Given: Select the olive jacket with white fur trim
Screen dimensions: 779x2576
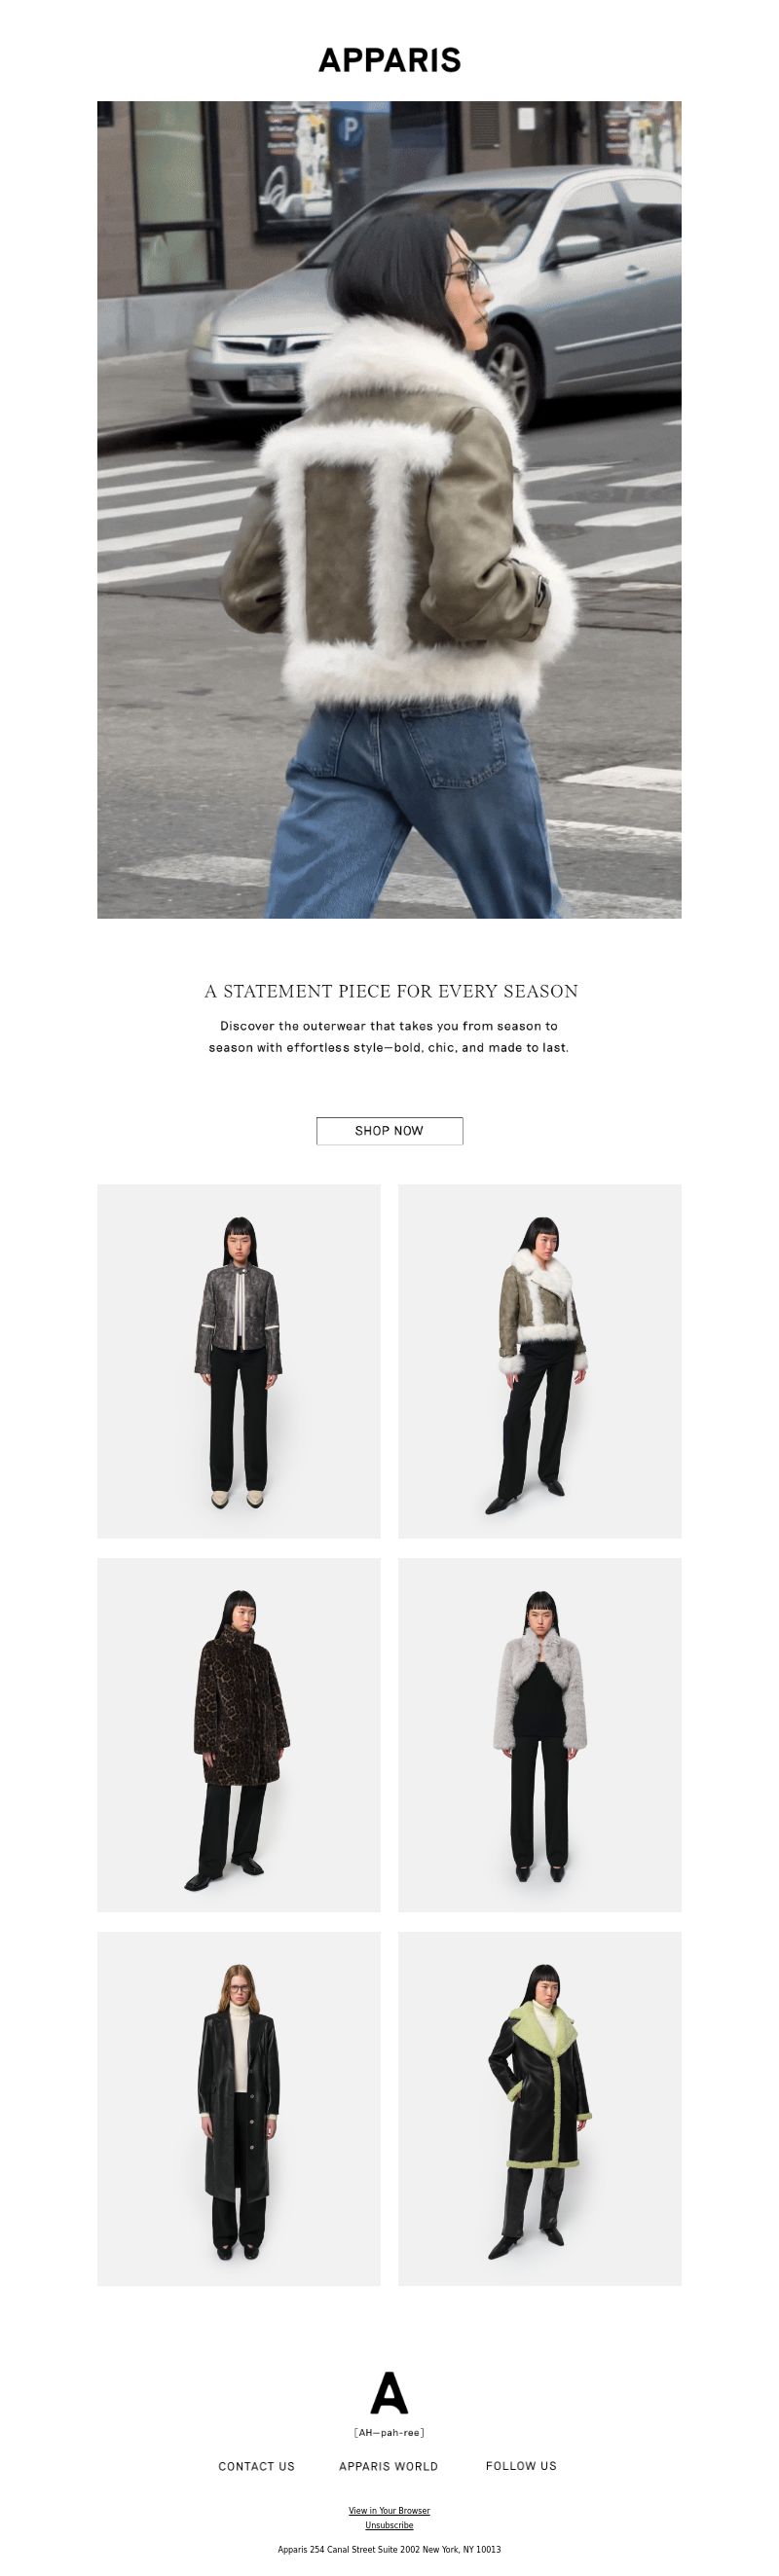Looking at the screenshot, I should pos(540,1361).
